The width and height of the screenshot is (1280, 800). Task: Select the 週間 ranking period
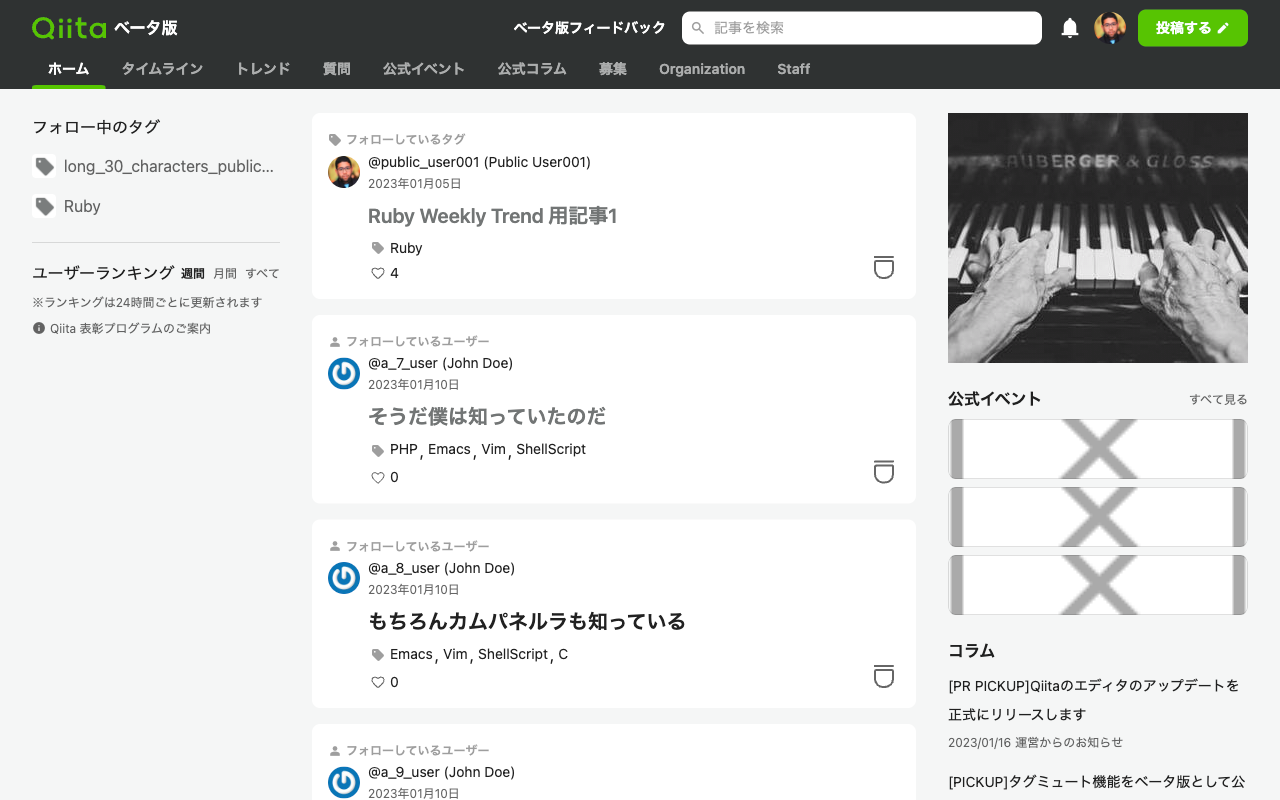tap(195, 272)
